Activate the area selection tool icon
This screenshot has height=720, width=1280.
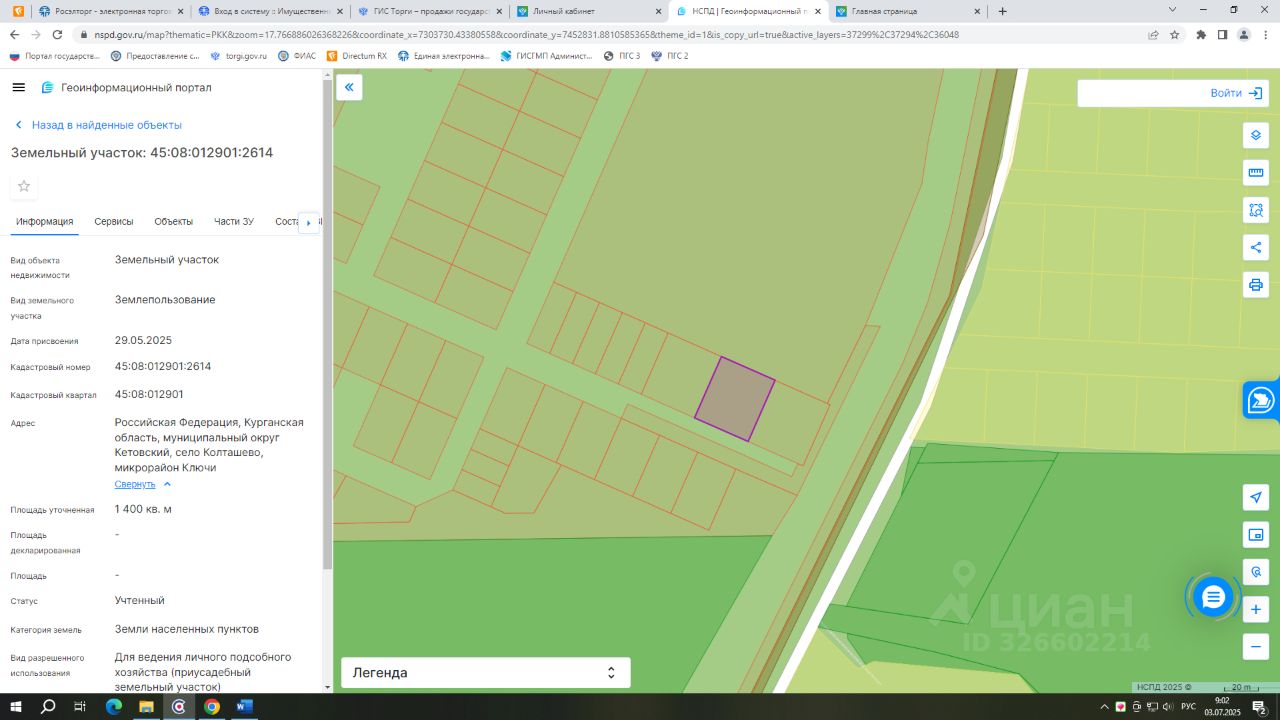pos(1256,210)
